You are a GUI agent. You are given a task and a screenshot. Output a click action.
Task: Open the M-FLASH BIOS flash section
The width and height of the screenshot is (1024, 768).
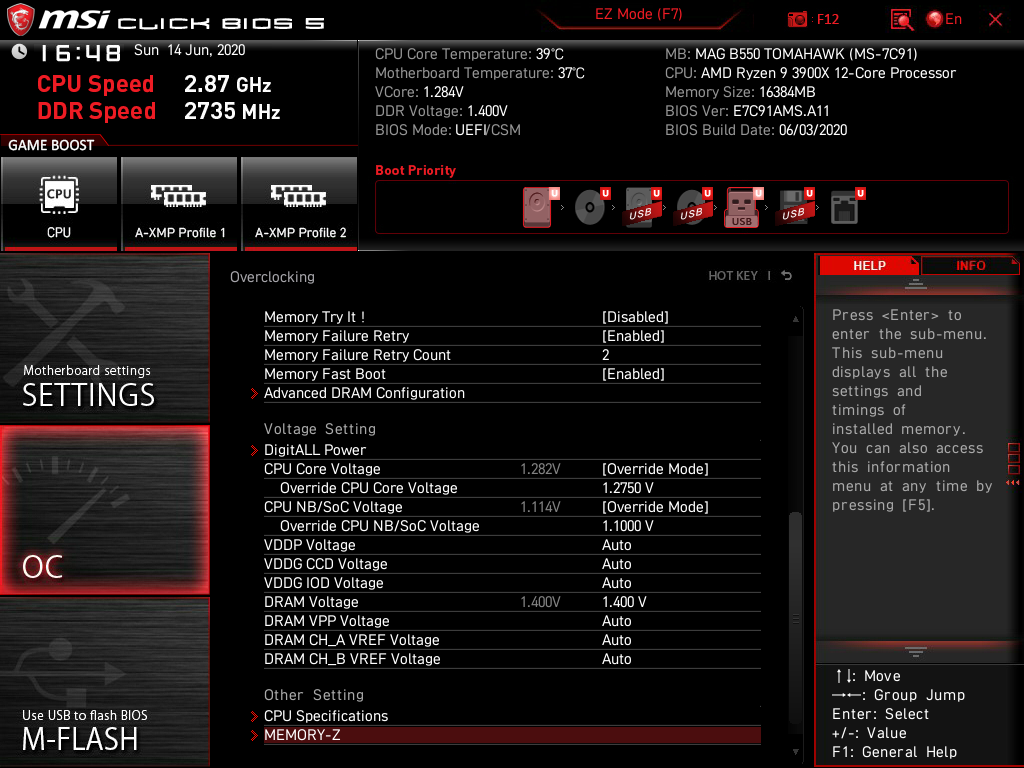coord(104,682)
